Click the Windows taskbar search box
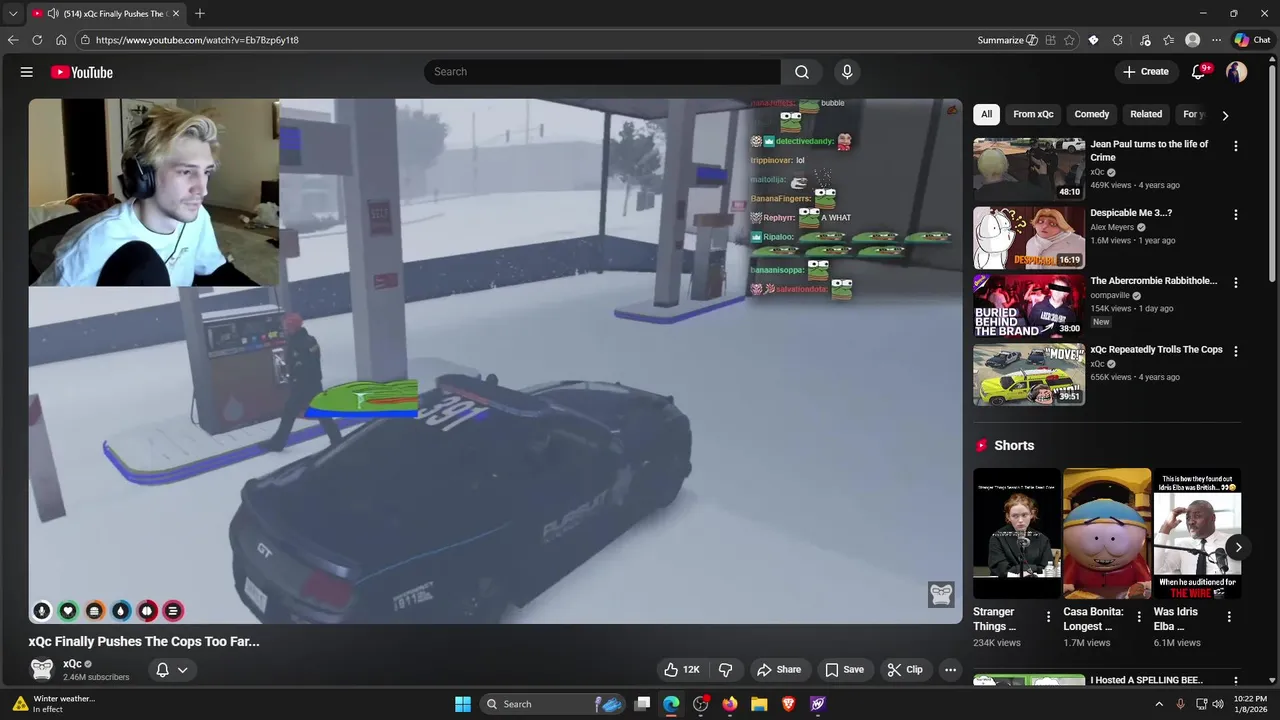The image size is (1280, 720). click(552, 704)
